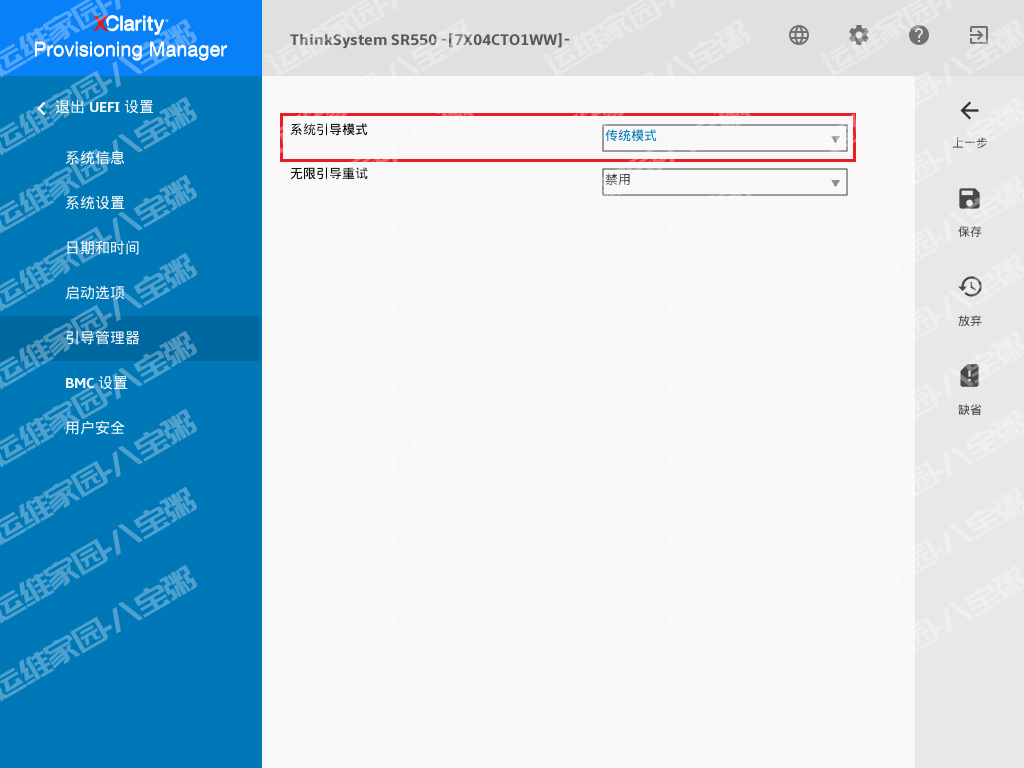Viewport: 1024px width, 768px height.
Task: Click the globe language icon
Action: click(x=799, y=35)
